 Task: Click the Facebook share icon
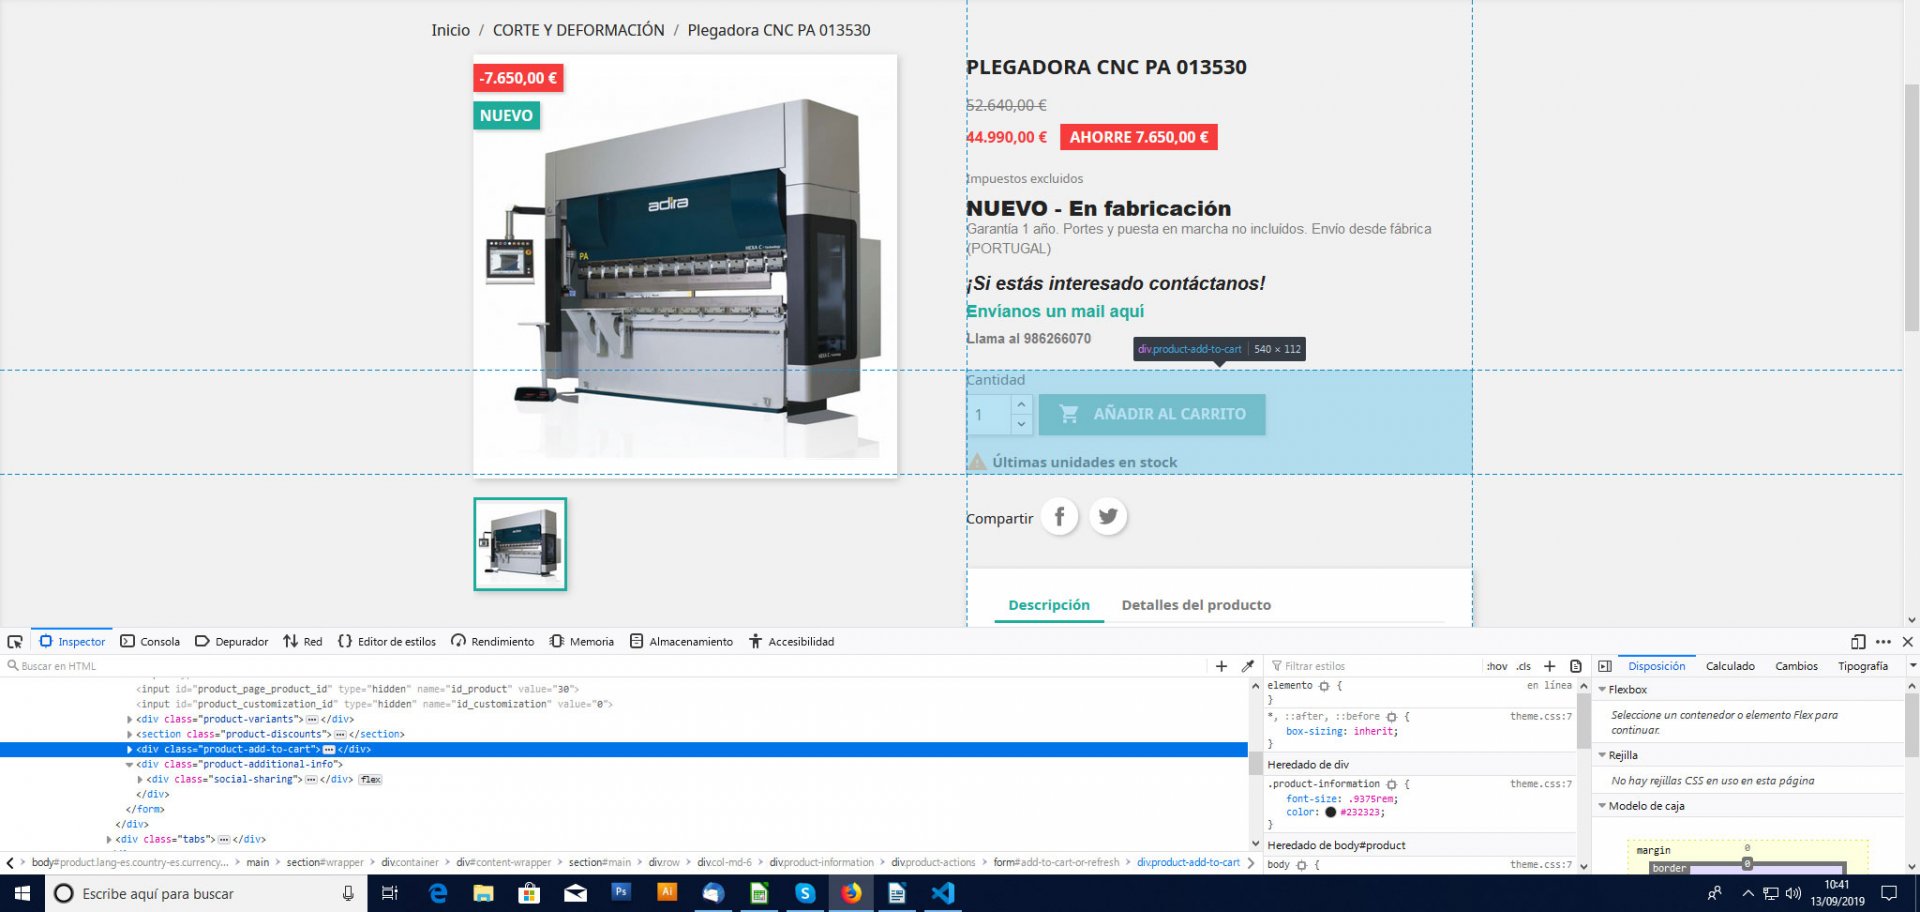click(x=1059, y=516)
